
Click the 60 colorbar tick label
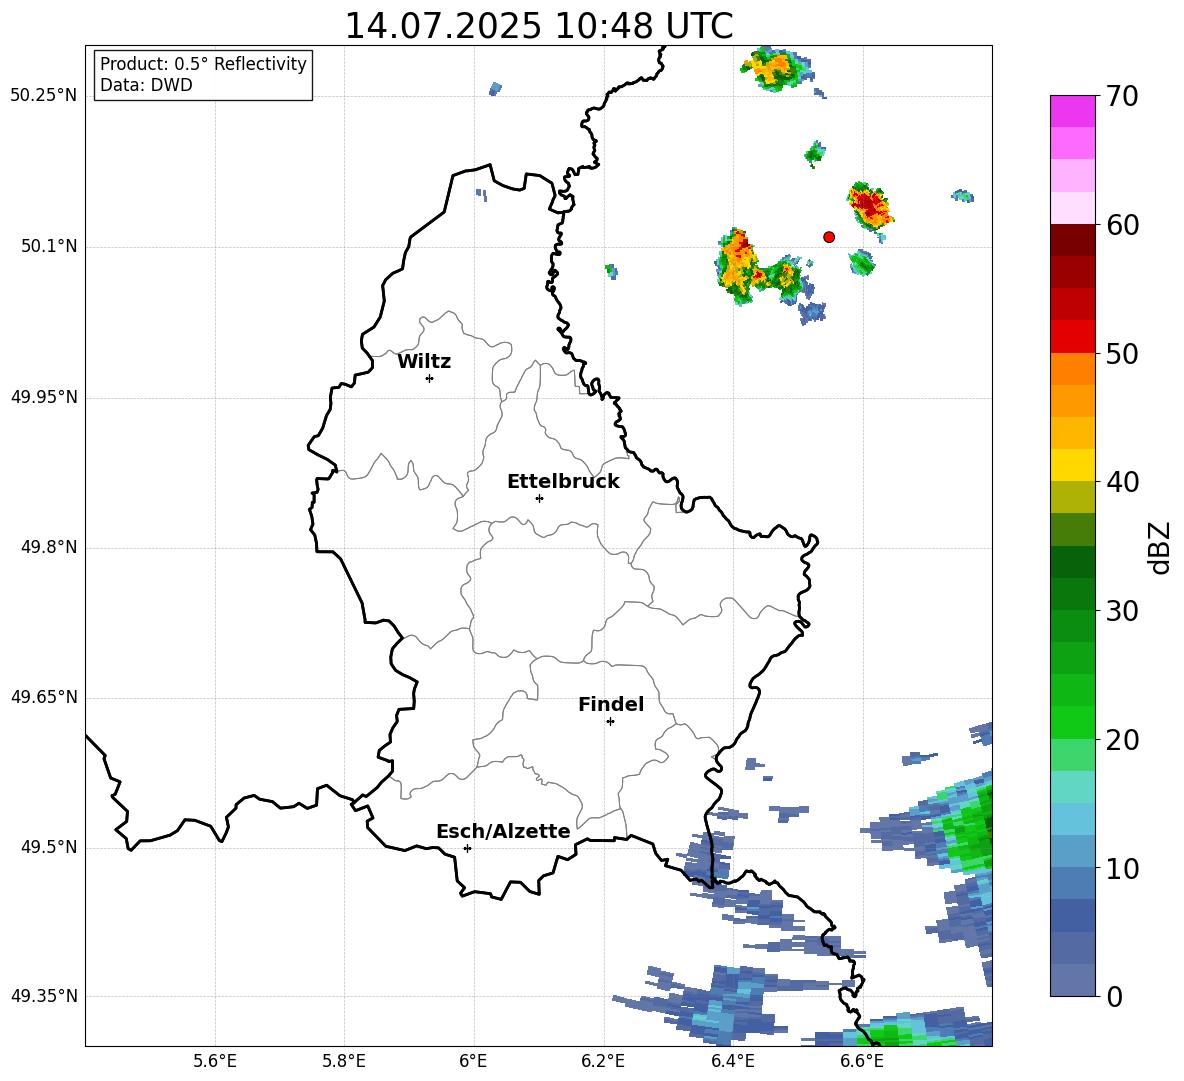[x=1122, y=225]
